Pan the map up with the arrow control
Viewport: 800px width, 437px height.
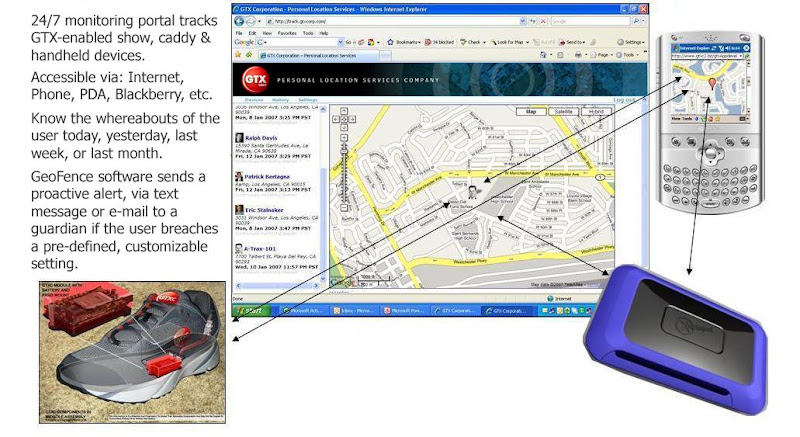[344, 111]
